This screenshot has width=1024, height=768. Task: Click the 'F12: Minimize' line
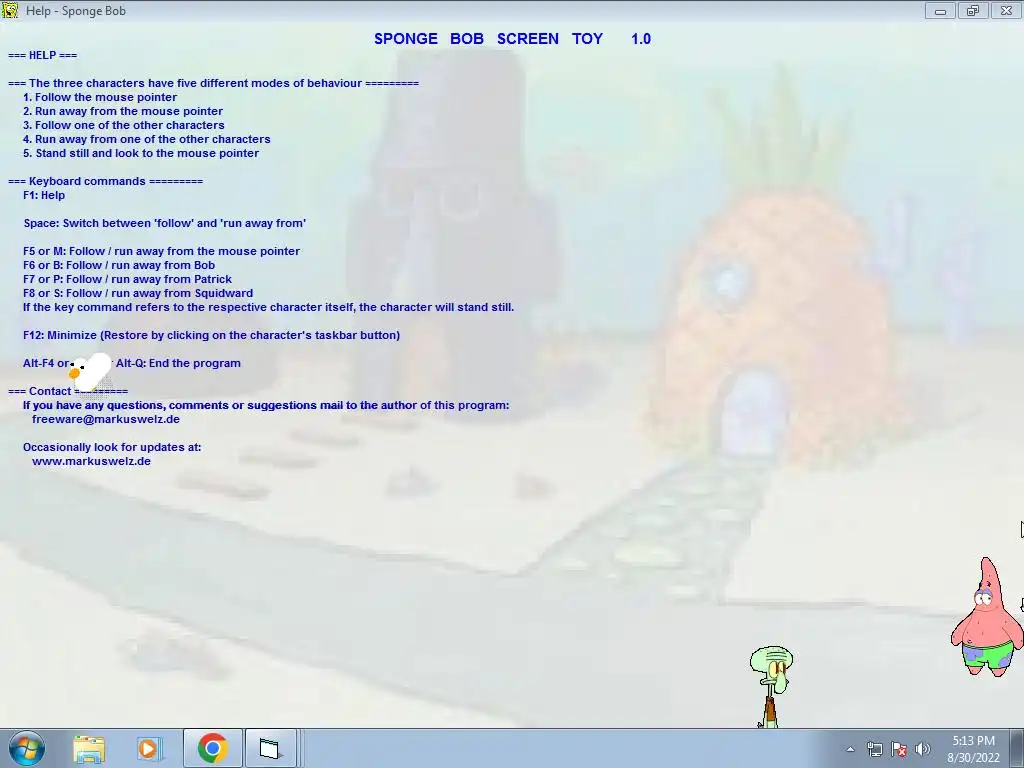[x=212, y=335]
